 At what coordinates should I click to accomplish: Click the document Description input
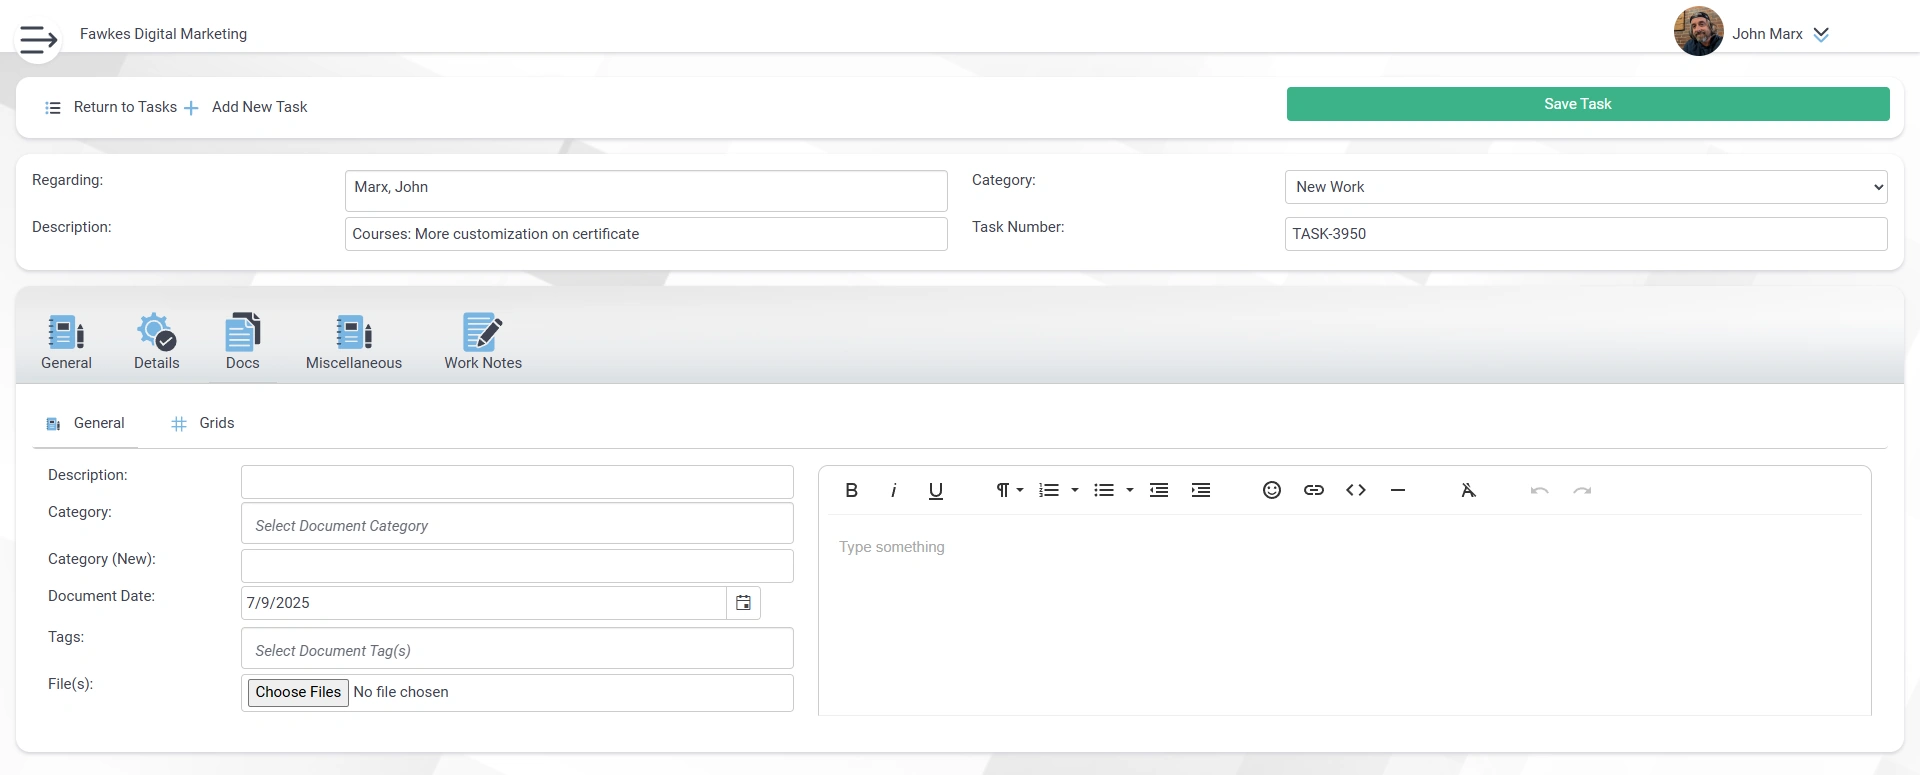pyautogui.click(x=517, y=482)
